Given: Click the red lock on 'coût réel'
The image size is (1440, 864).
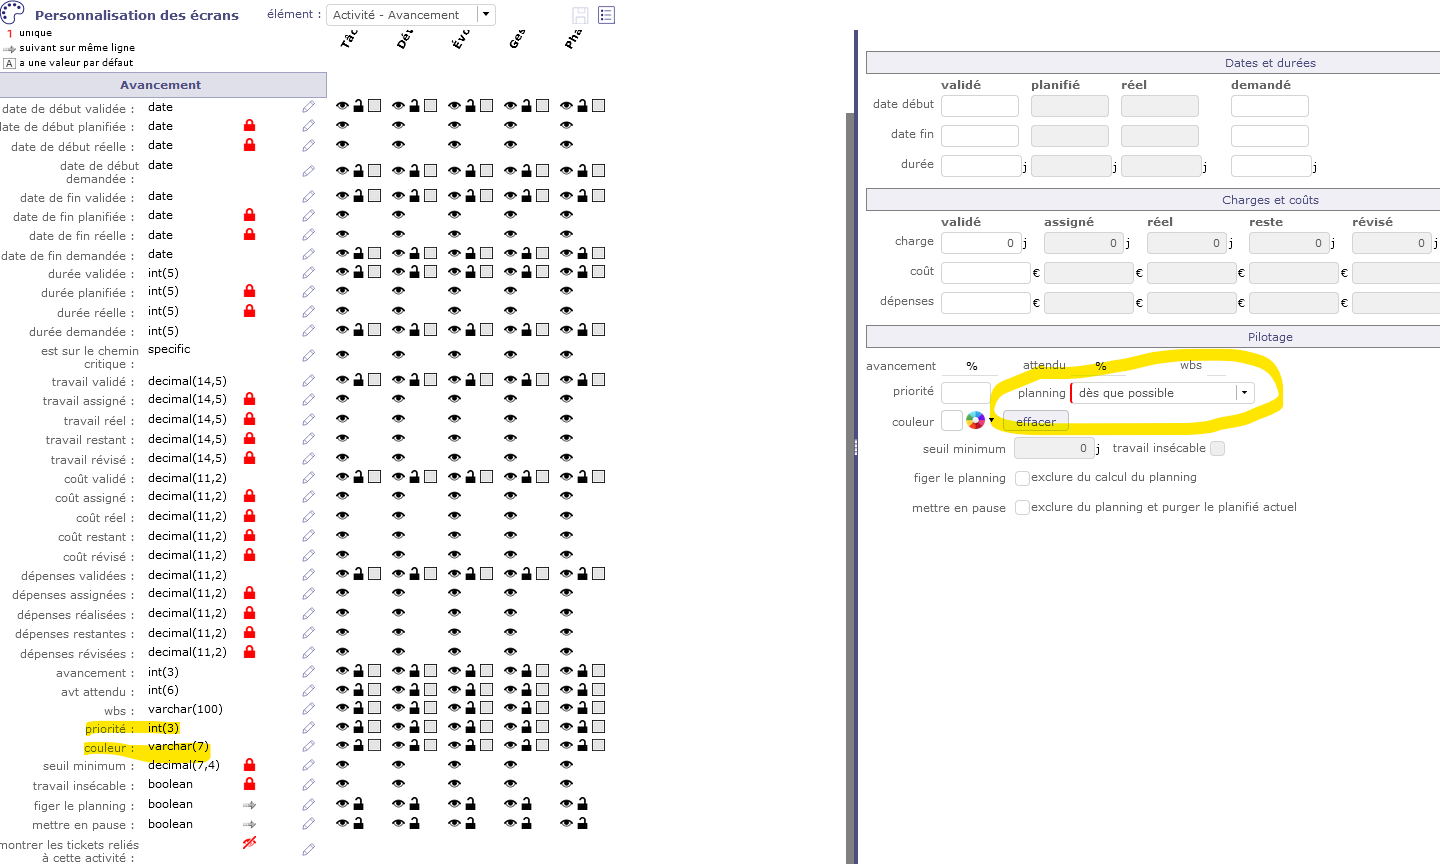Looking at the screenshot, I should (x=249, y=516).
